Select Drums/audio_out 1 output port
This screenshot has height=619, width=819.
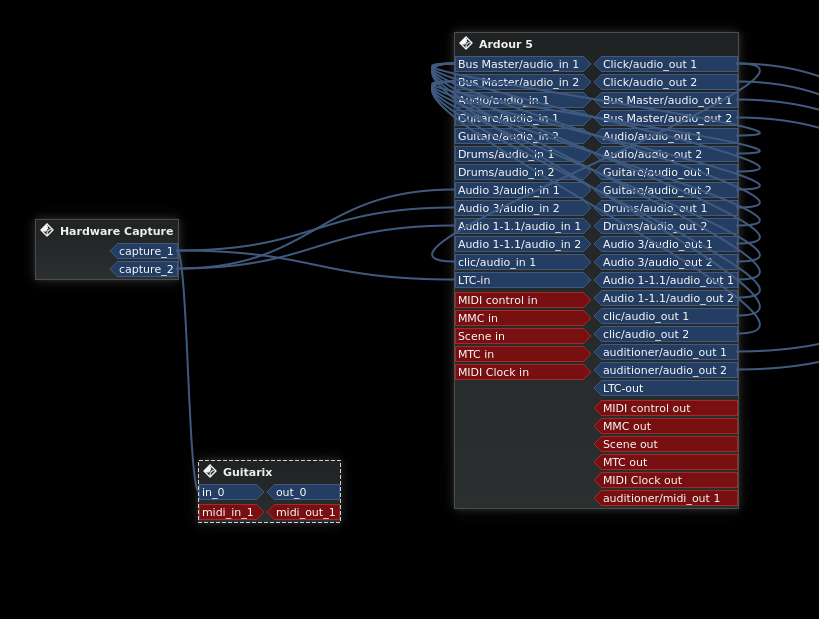click(x=666, y=208)
